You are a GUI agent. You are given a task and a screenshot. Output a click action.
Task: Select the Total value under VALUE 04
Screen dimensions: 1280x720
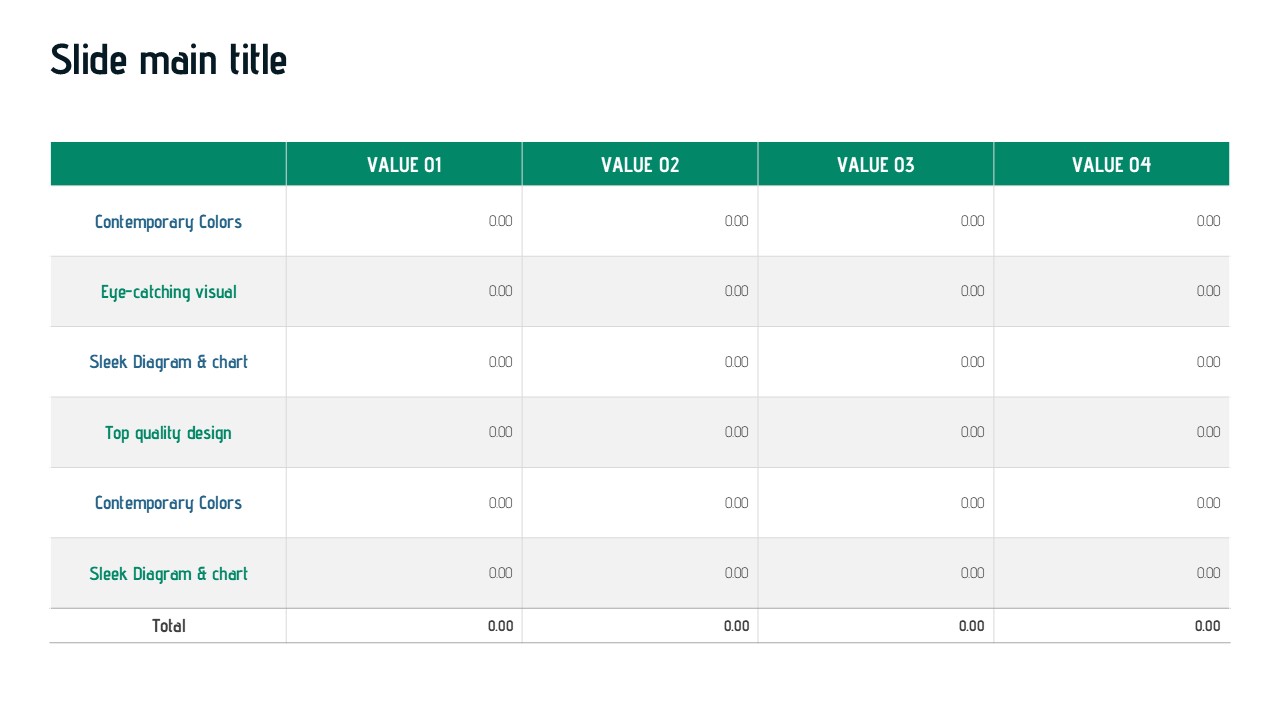(x=1207, y=626)
